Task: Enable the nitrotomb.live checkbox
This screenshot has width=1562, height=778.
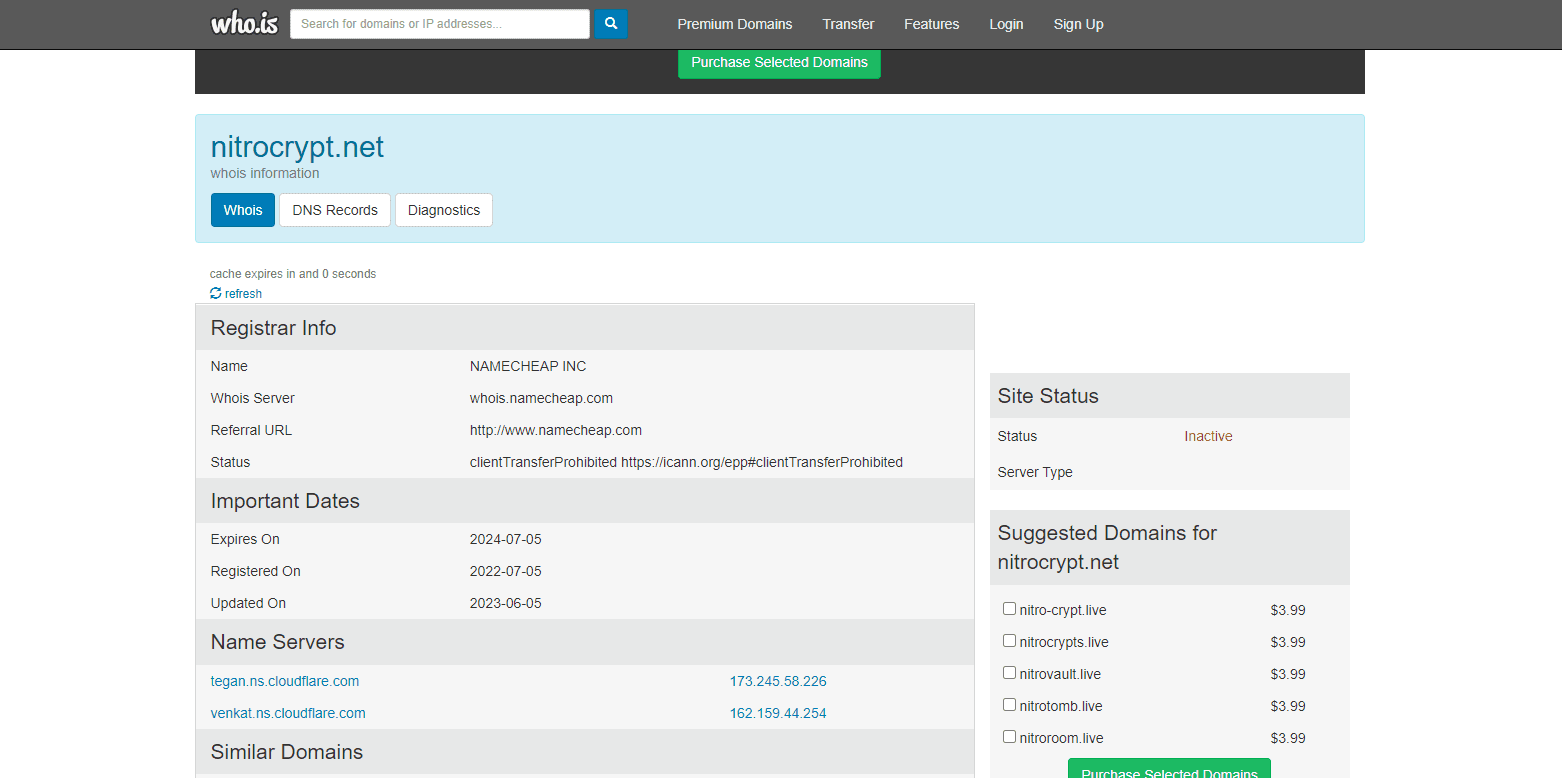Action: pos(1009,705)
